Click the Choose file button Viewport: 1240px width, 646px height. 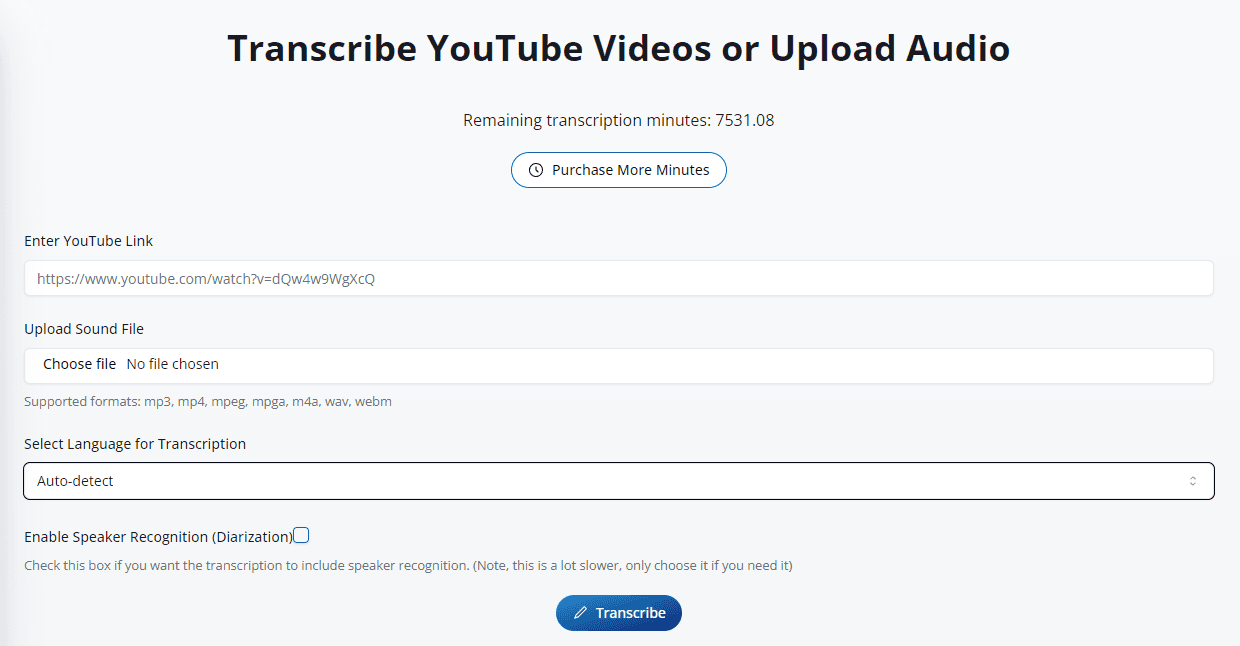79,364
